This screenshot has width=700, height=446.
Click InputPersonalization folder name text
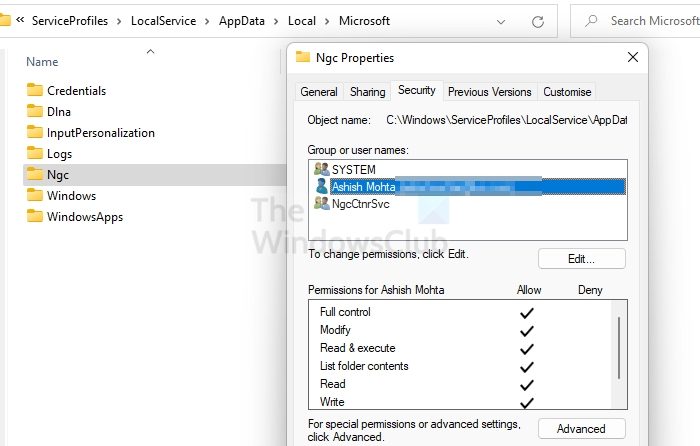101,133
